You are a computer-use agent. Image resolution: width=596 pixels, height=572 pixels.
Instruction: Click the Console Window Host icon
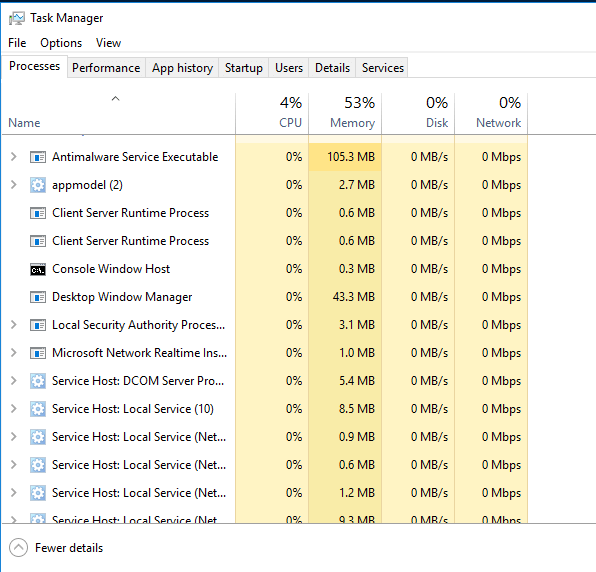[38, 269]
